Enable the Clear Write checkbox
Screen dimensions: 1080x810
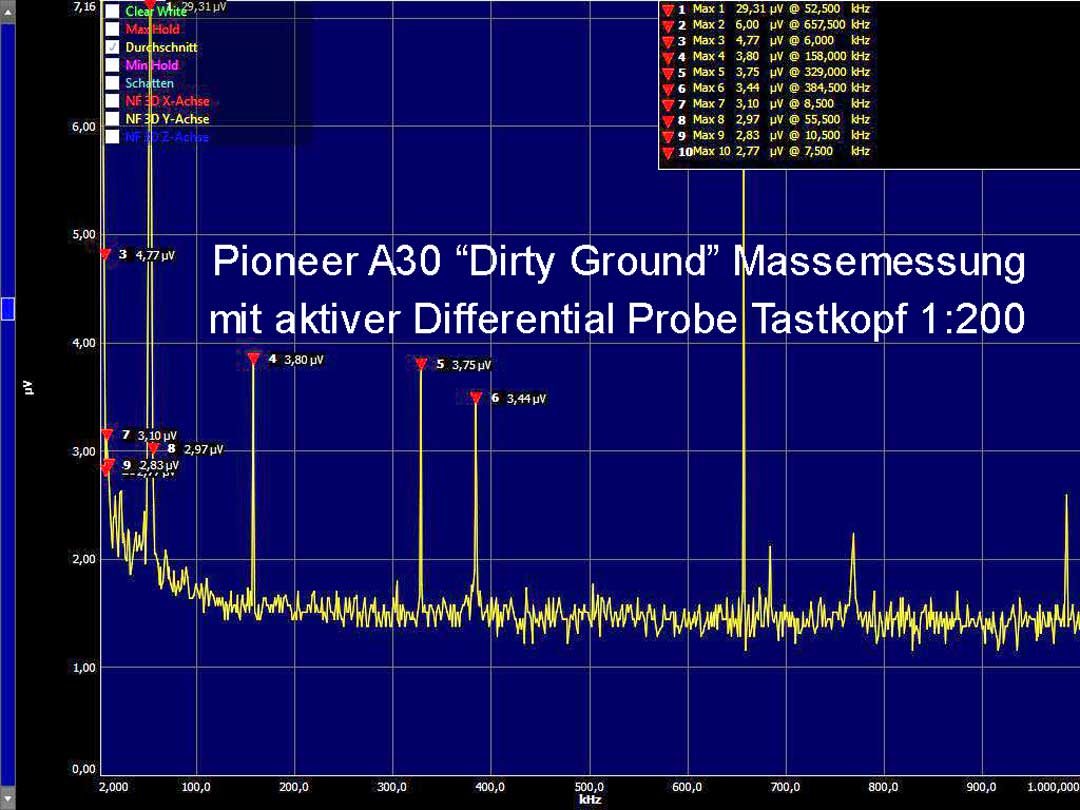(x=112, y=11)
